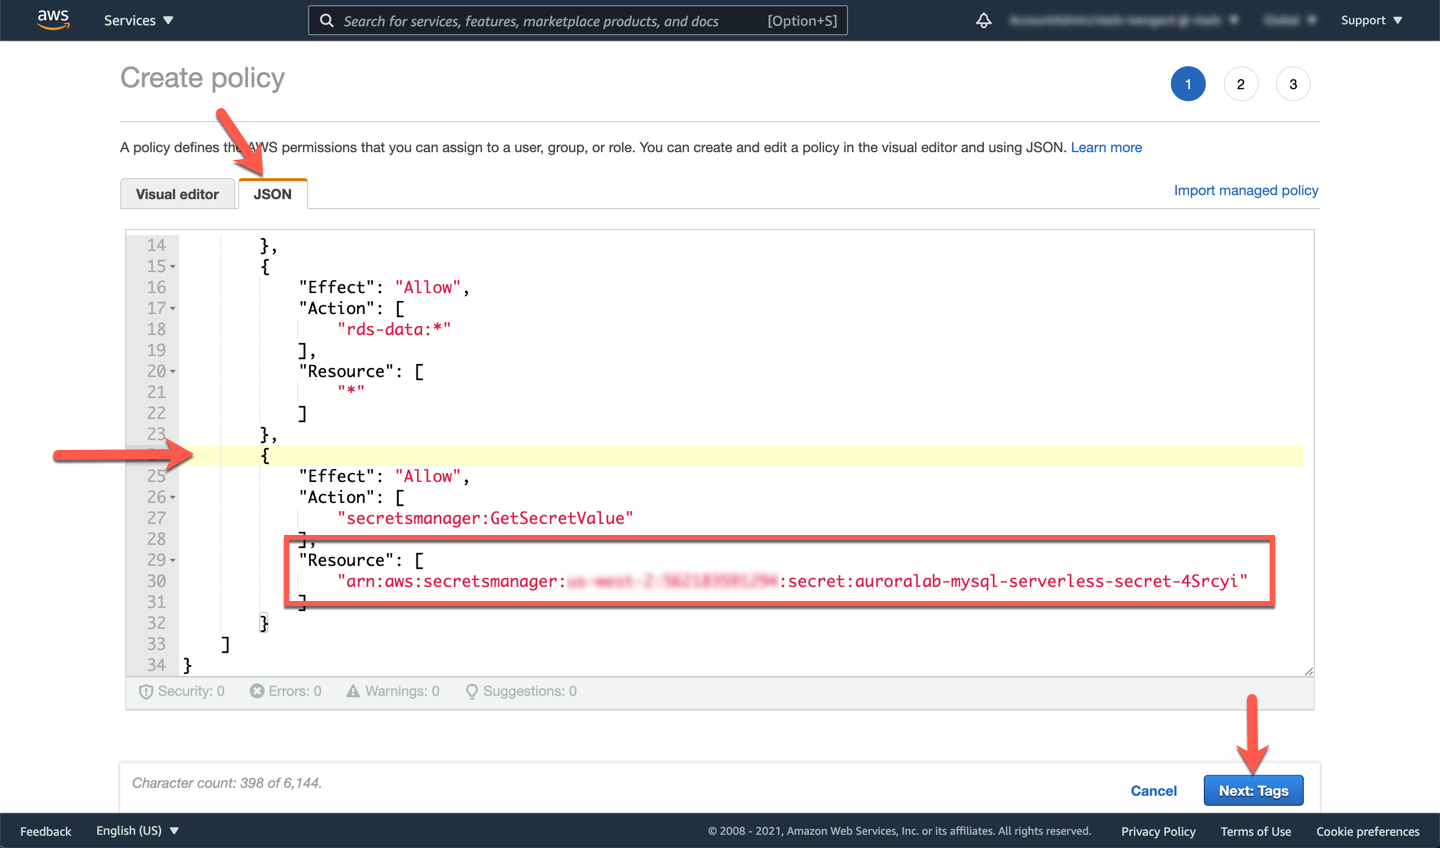Open the Support dropdown menu

[1371, 20]
